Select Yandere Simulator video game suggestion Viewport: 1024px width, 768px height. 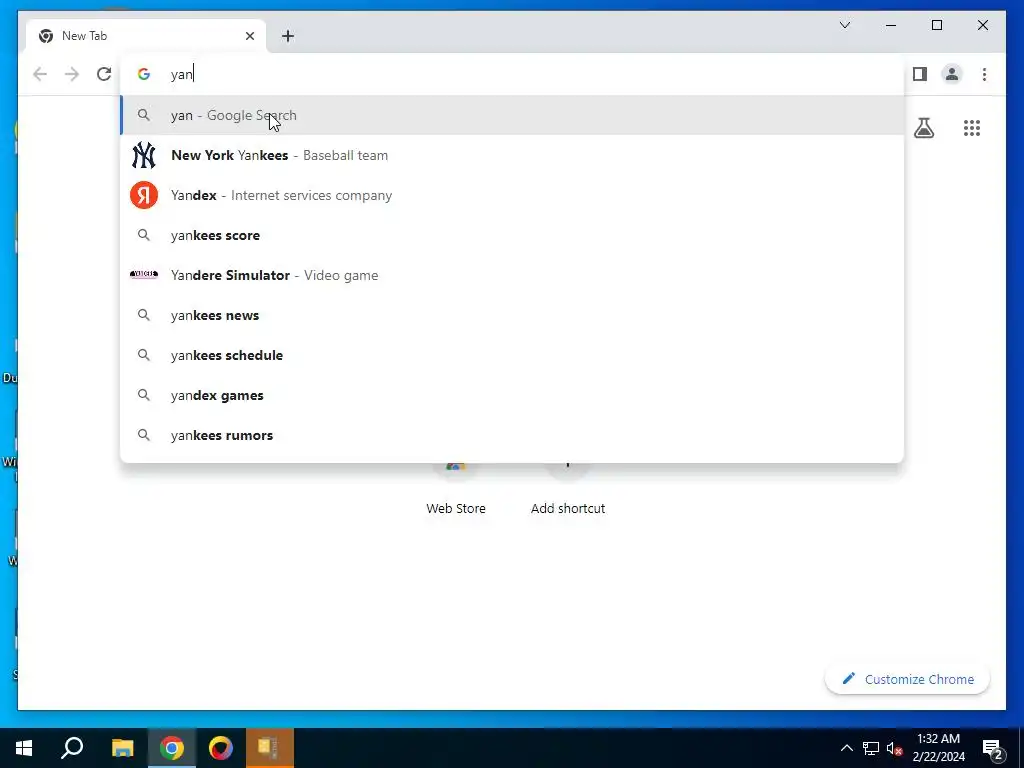click(x=513, y=275)
